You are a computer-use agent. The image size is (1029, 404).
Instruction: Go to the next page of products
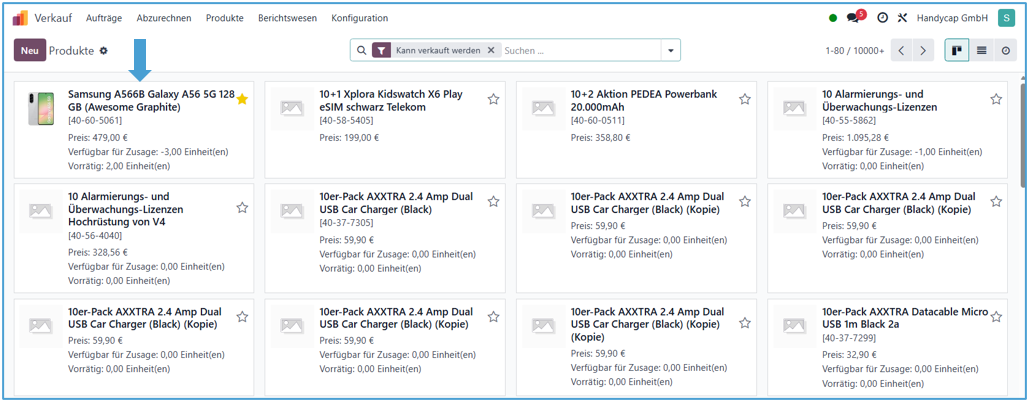923,50
